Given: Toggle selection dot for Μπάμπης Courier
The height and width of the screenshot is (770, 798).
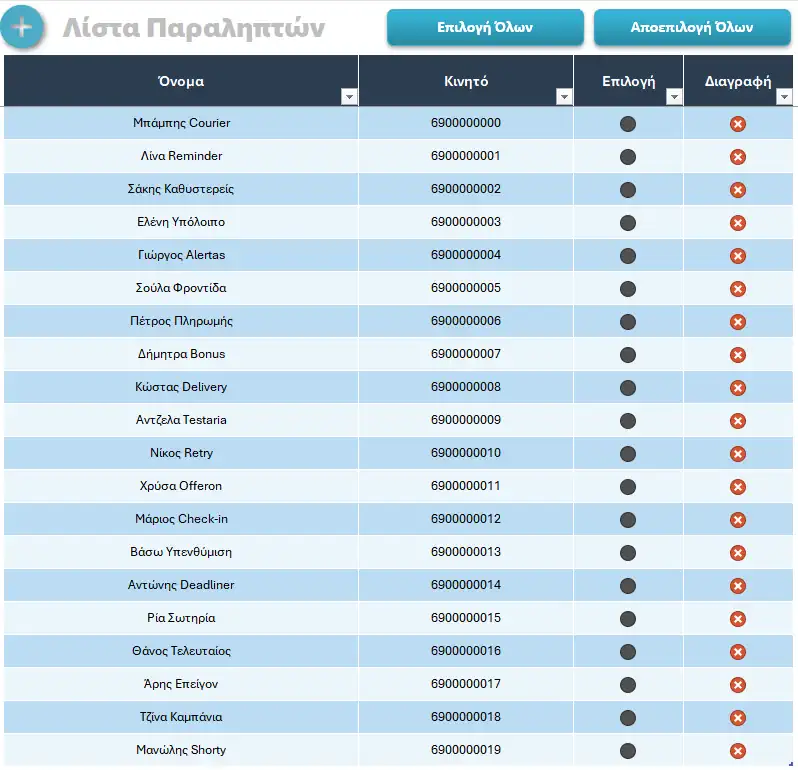Looking at the screenshot, I should coord(628,124).
